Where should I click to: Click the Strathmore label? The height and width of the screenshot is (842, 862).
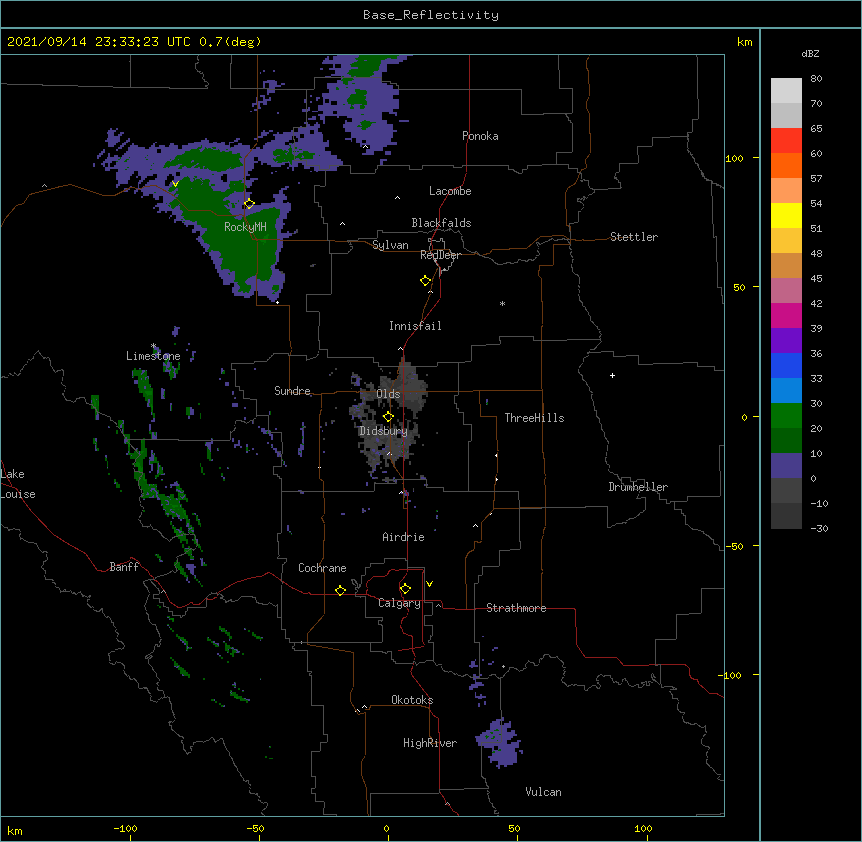click(x=516, y=608)
